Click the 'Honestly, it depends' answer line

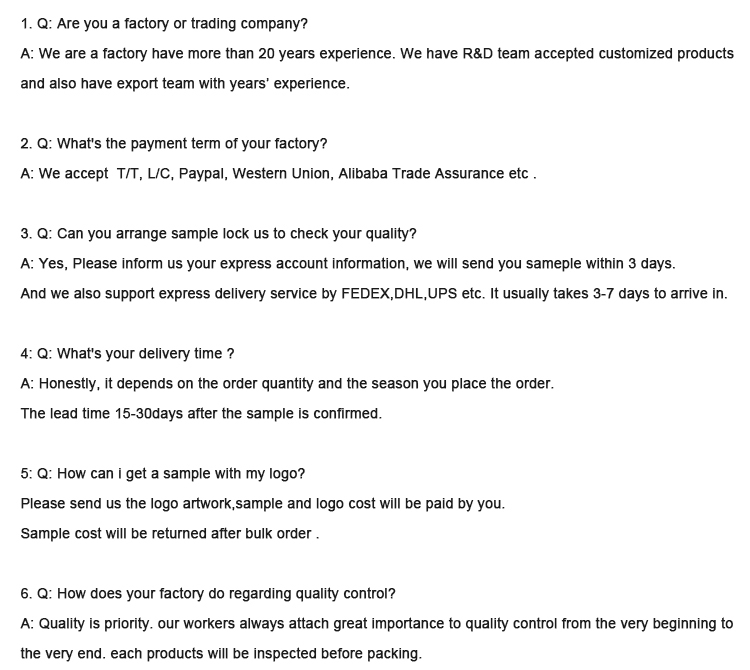coord(287,384)
